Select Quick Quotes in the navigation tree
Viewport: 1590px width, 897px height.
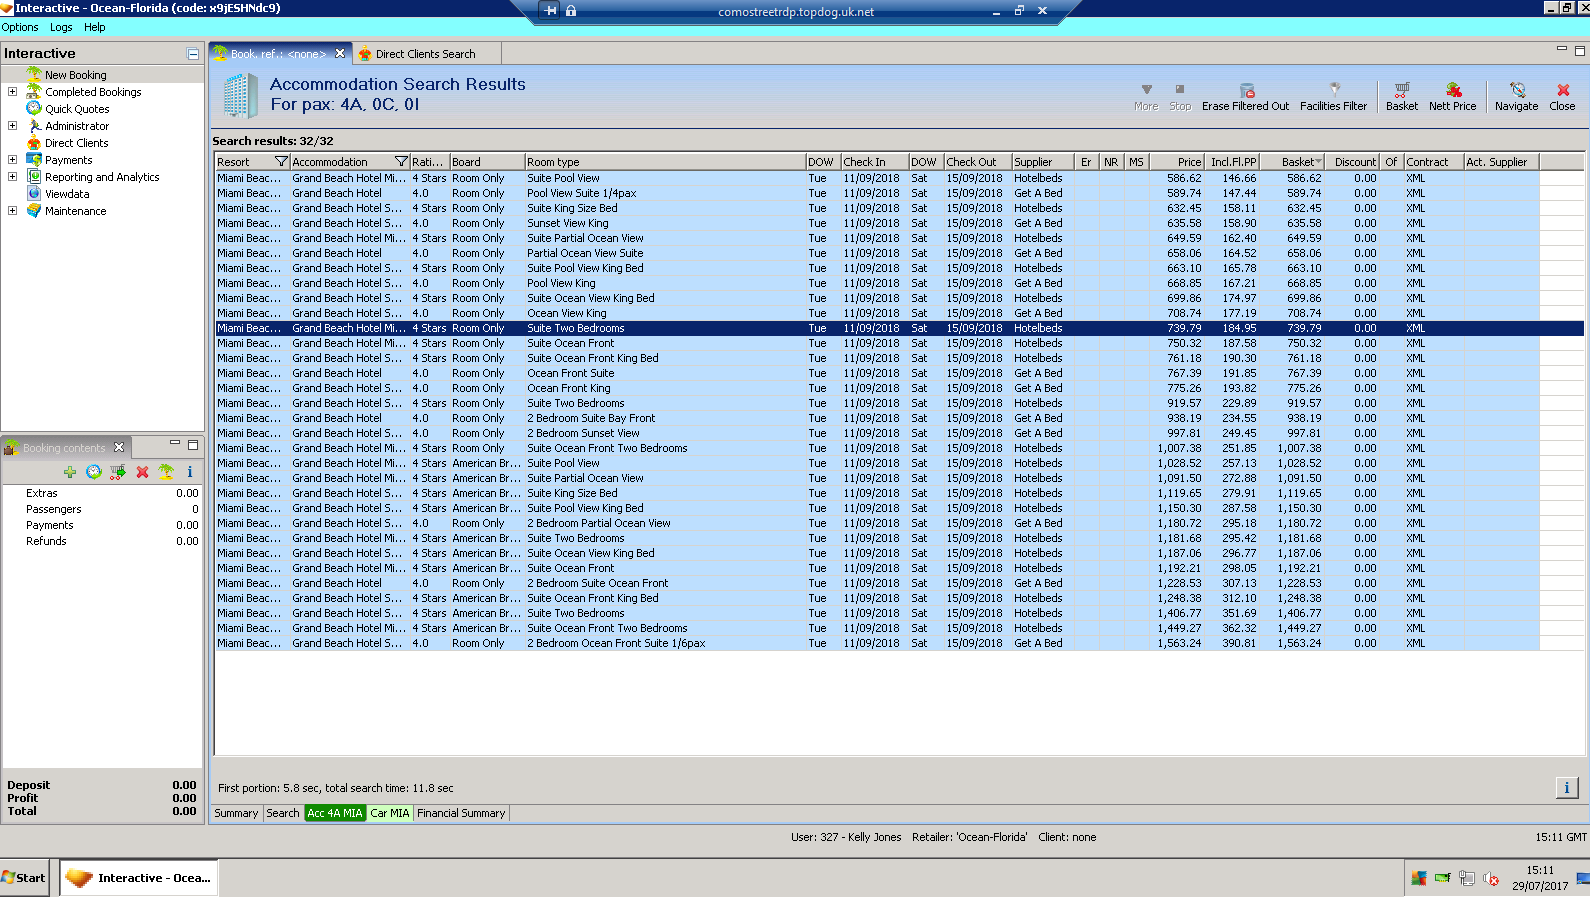[x=77, y=109]
